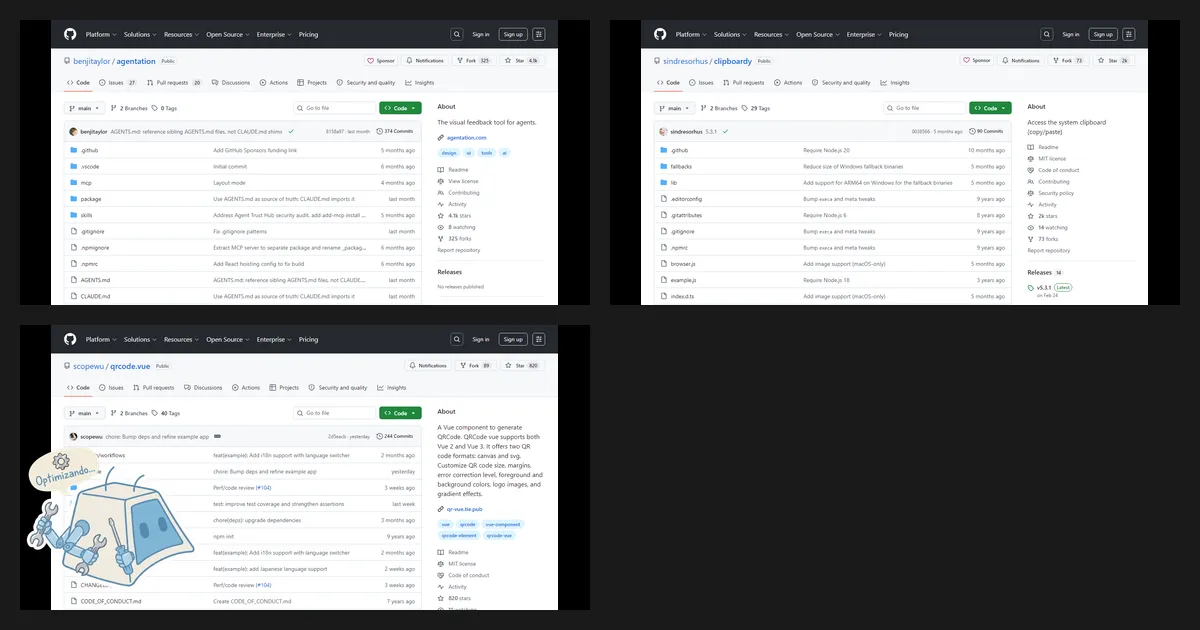
Task: Click the GitHub logo on the agentation page
Action: coord(70,34)
